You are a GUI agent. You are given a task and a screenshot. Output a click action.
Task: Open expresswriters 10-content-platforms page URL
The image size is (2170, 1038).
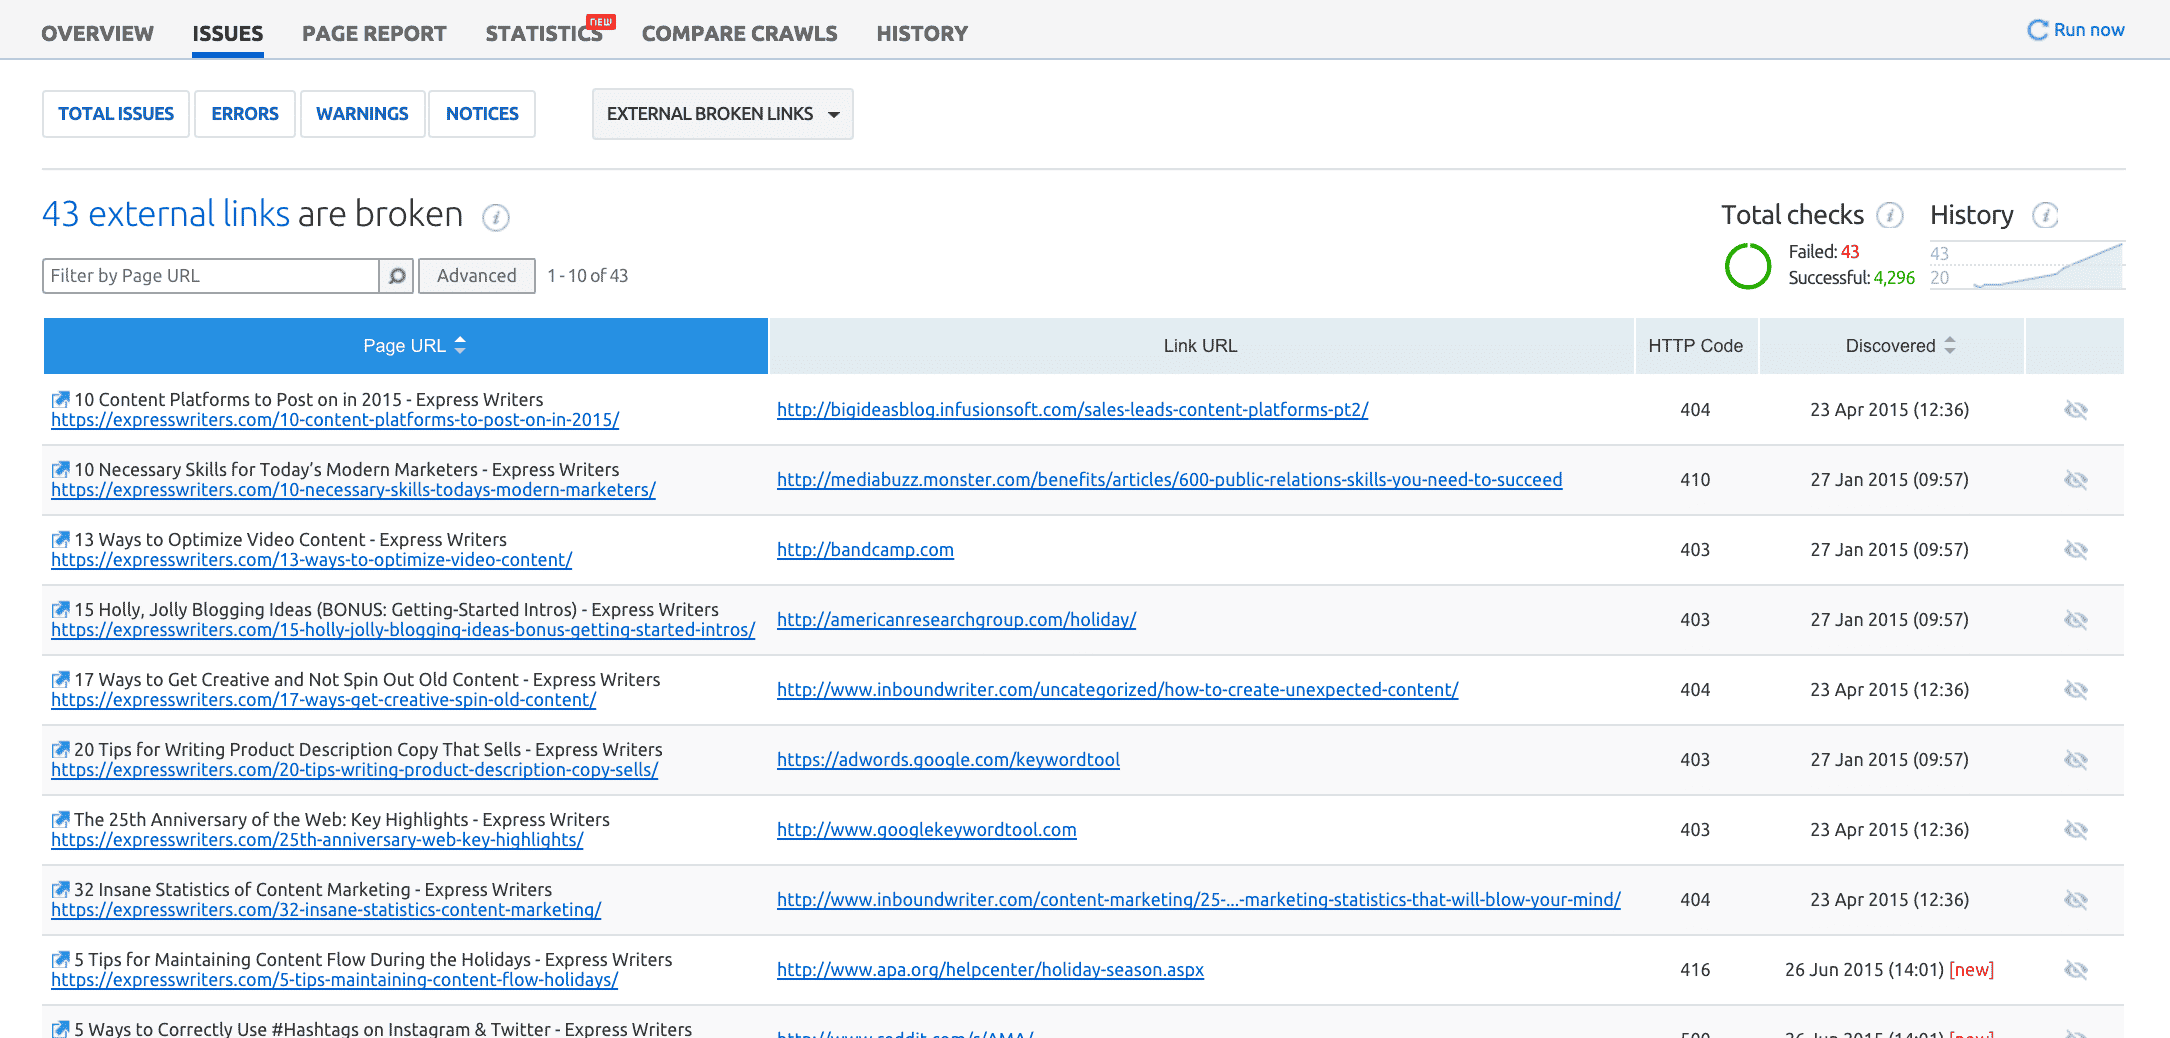(x=335, y=420)
